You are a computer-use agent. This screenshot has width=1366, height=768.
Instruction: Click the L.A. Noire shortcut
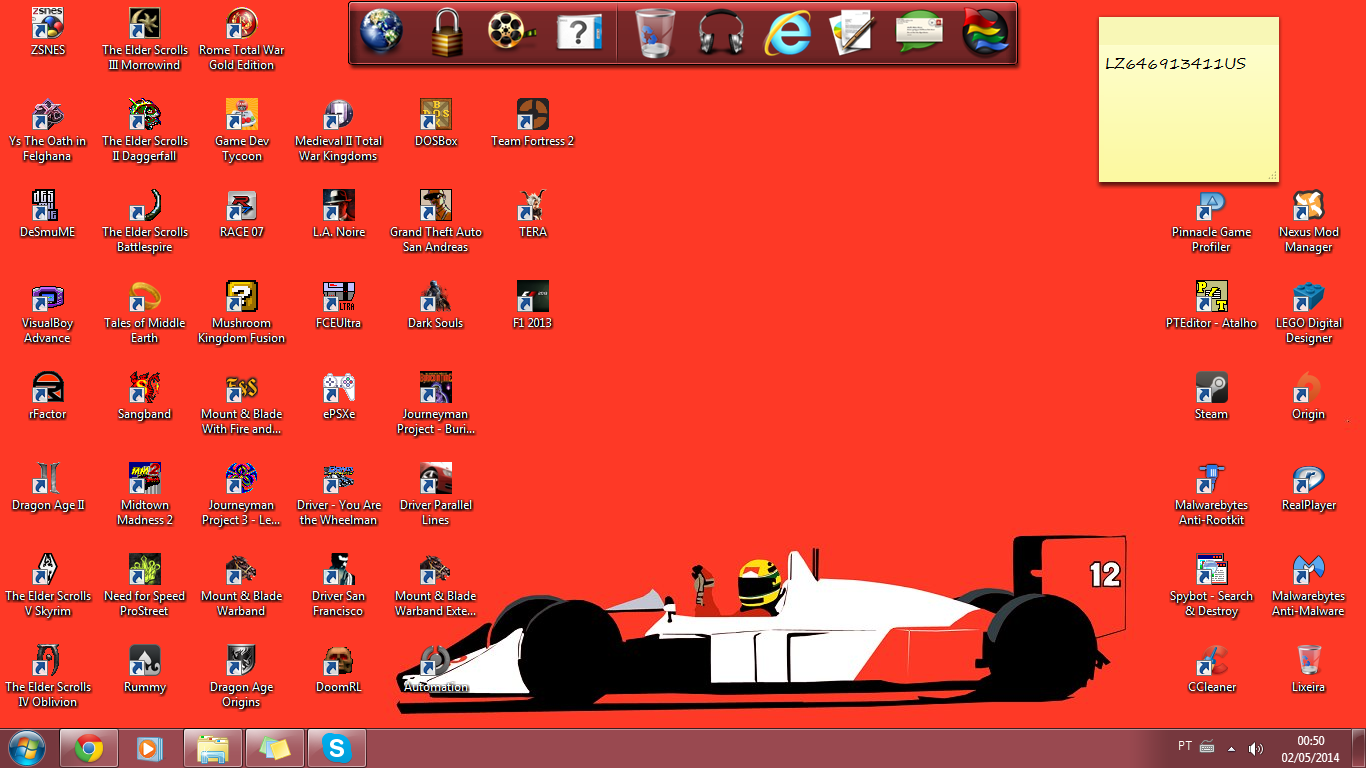click(339, 205)
